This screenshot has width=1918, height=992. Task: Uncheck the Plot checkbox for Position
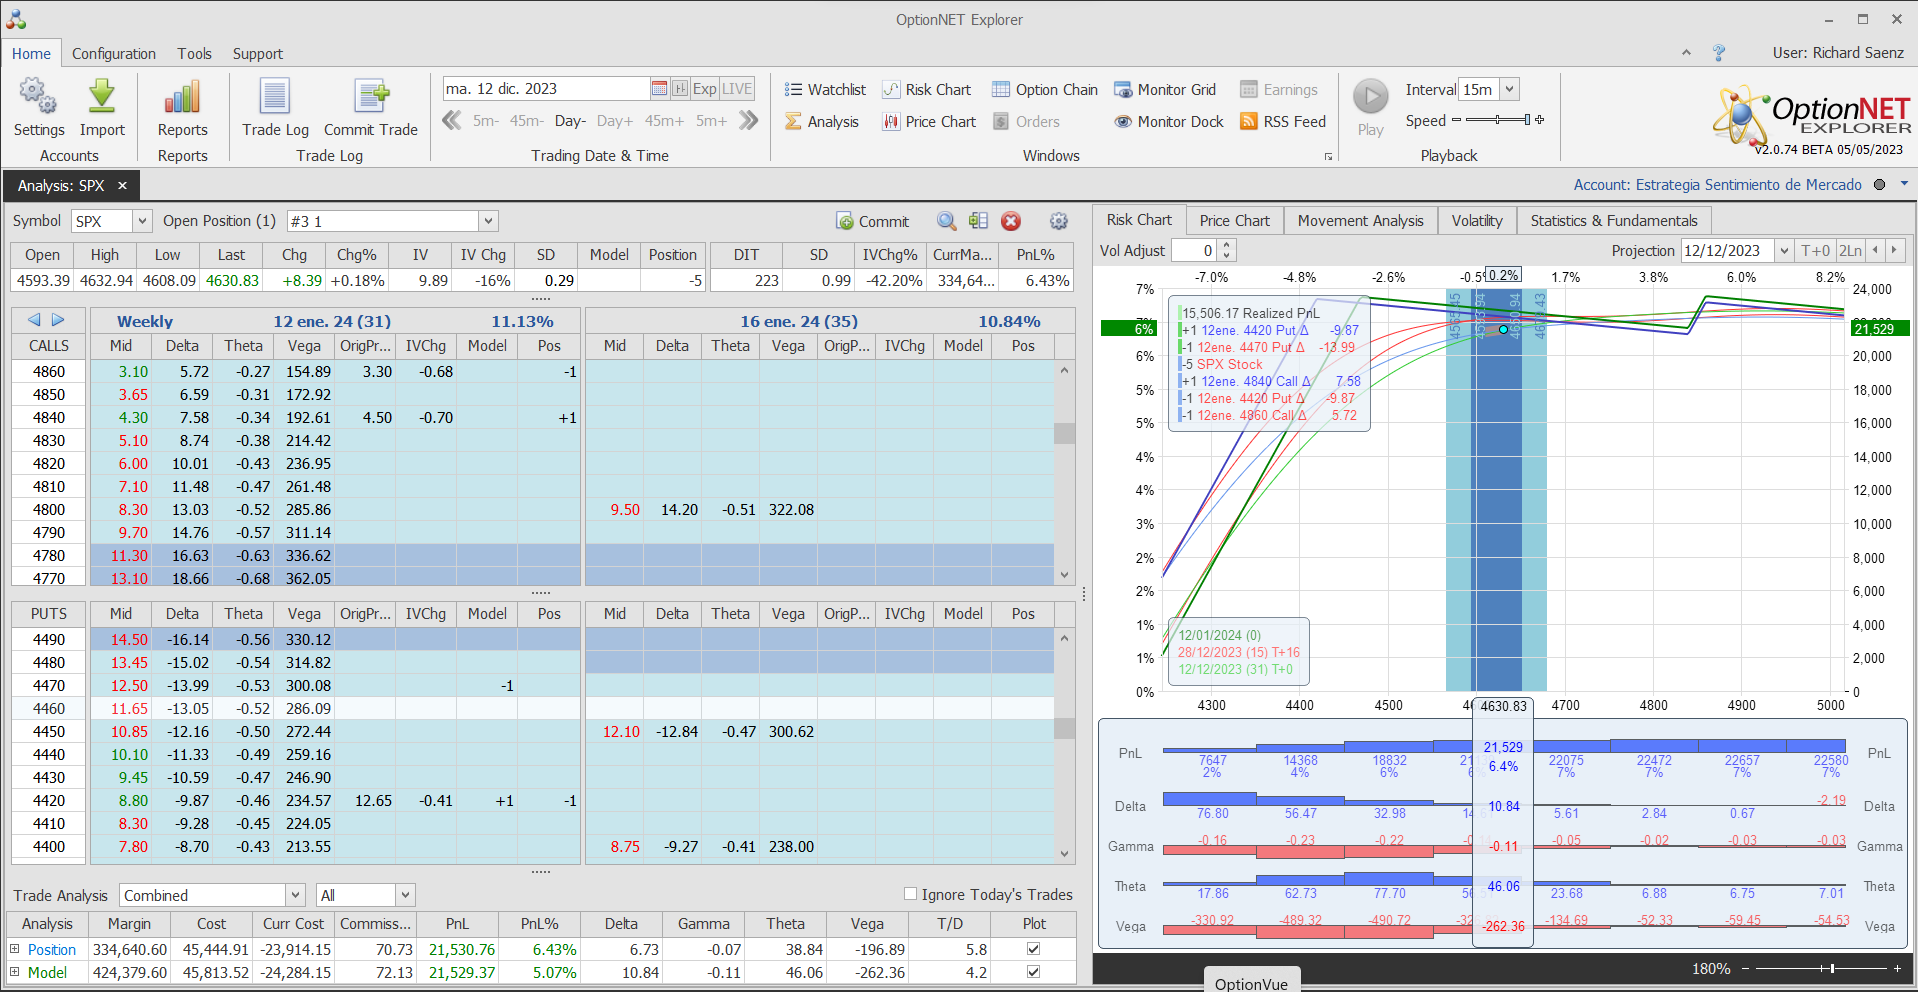pyautogui.click(x=1033, y=949)
